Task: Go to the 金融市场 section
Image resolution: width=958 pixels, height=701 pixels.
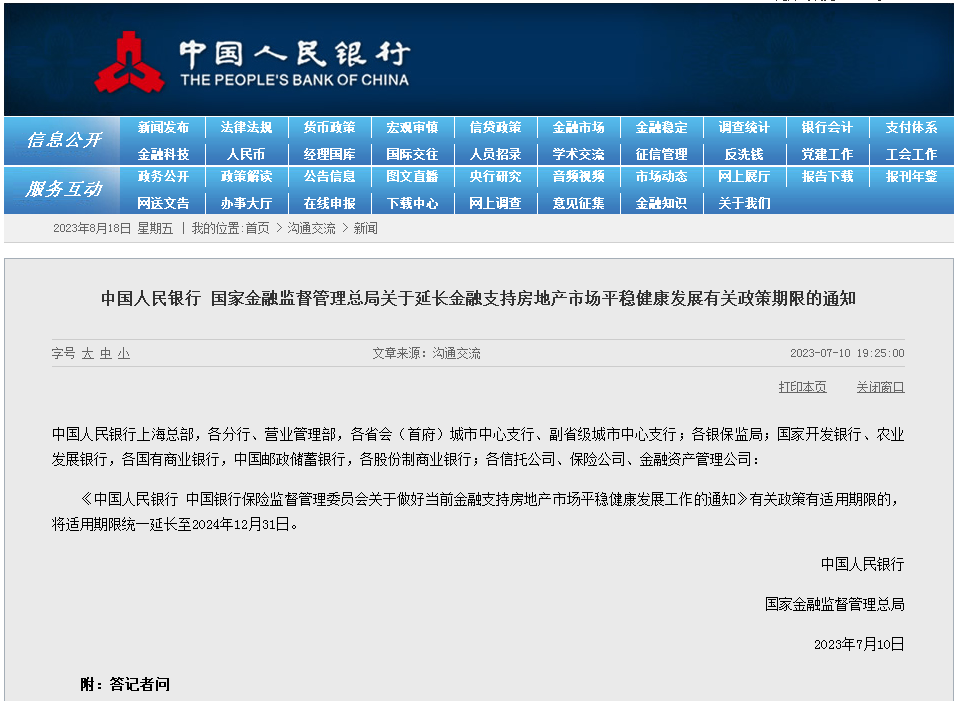Action: click(x=578, y=128)
